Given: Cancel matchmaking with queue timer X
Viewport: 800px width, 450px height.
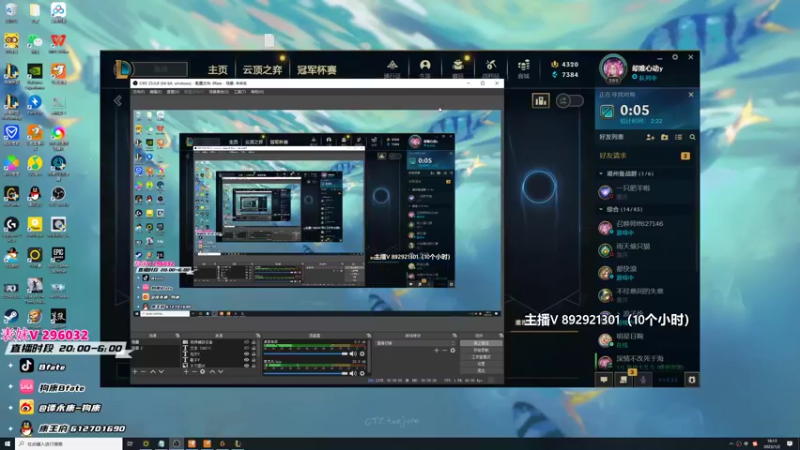Looking at the screenshot, I should 691,94.
